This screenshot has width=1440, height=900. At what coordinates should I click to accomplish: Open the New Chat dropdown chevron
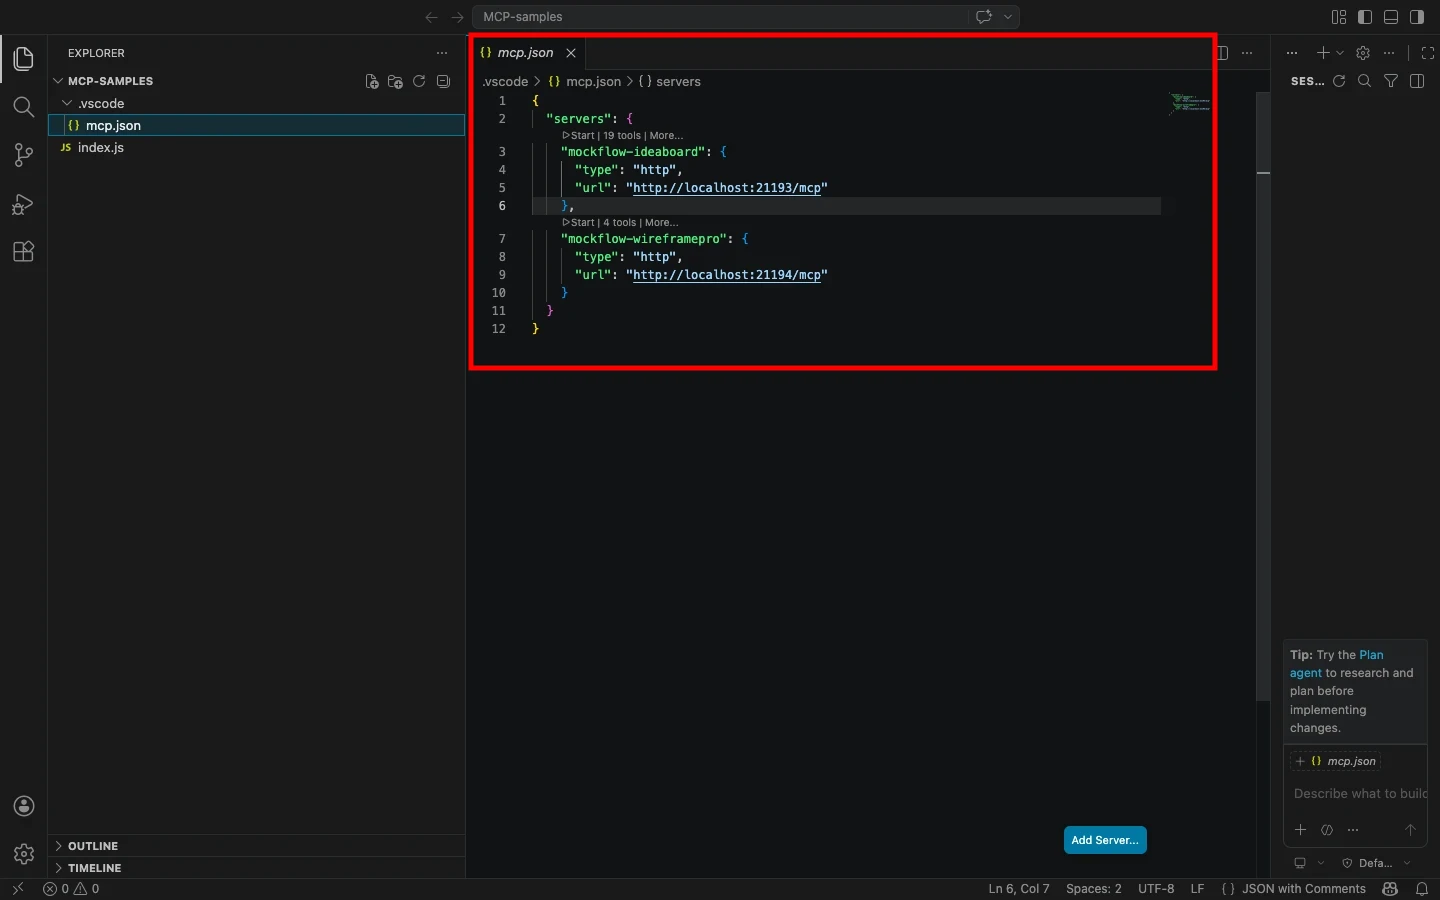point(1340,53)
